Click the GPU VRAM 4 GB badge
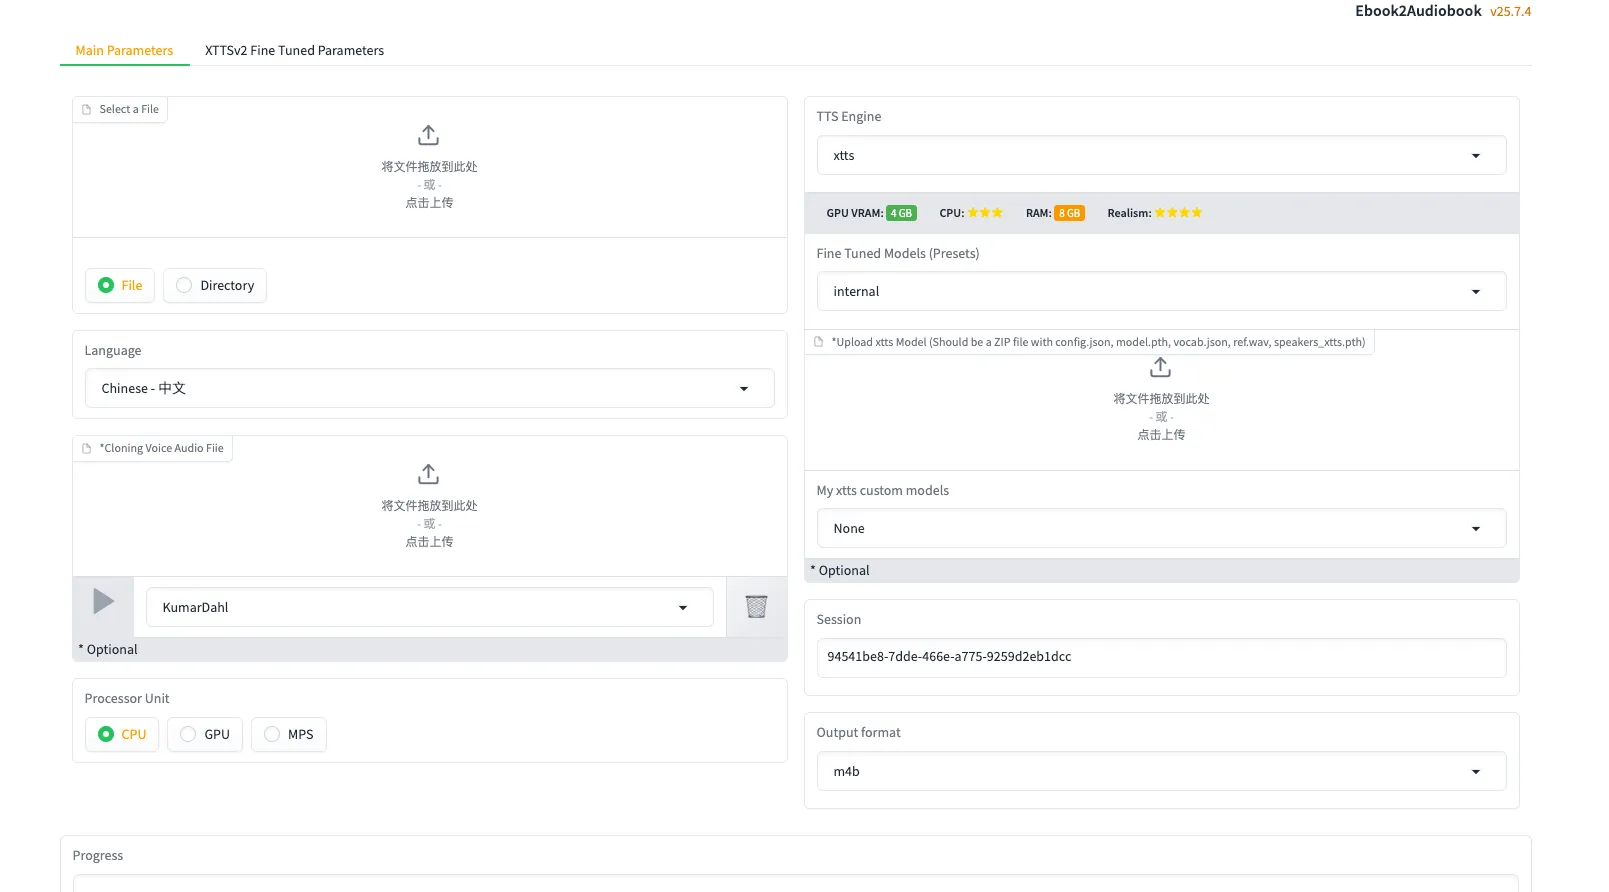This screenshot has height=892, width=1609. click(901, 213)
